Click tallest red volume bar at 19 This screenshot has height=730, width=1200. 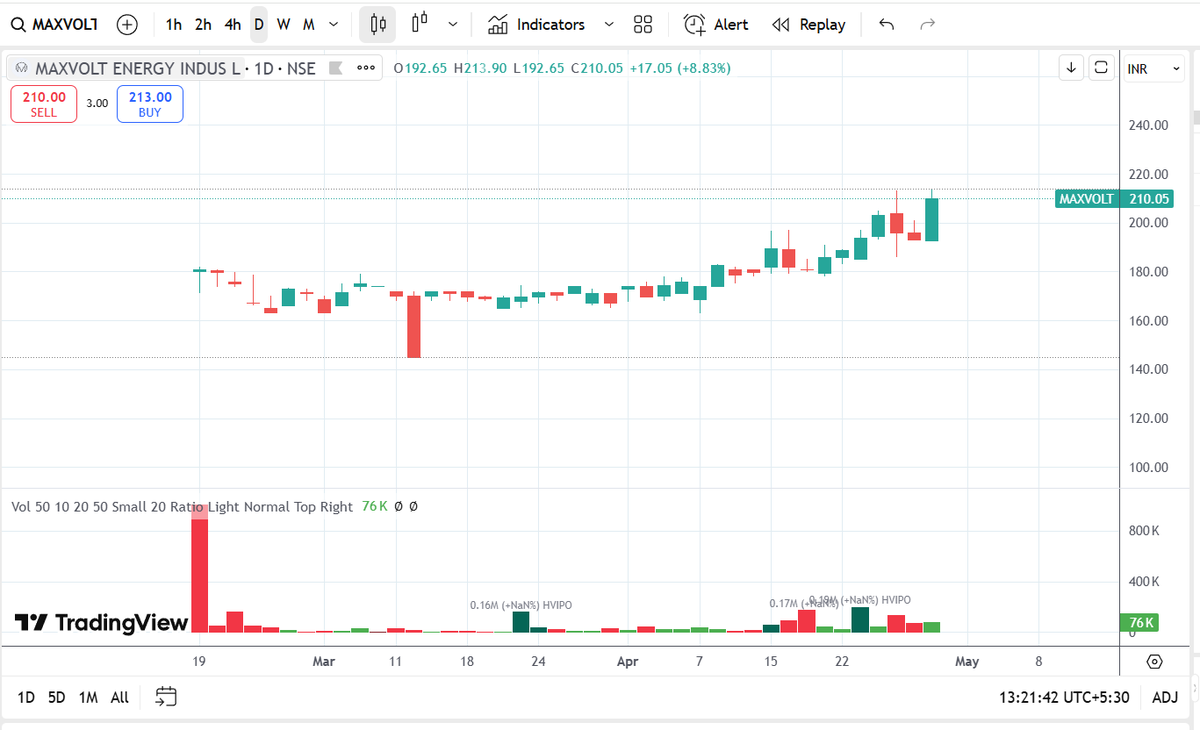coord(199,569)
